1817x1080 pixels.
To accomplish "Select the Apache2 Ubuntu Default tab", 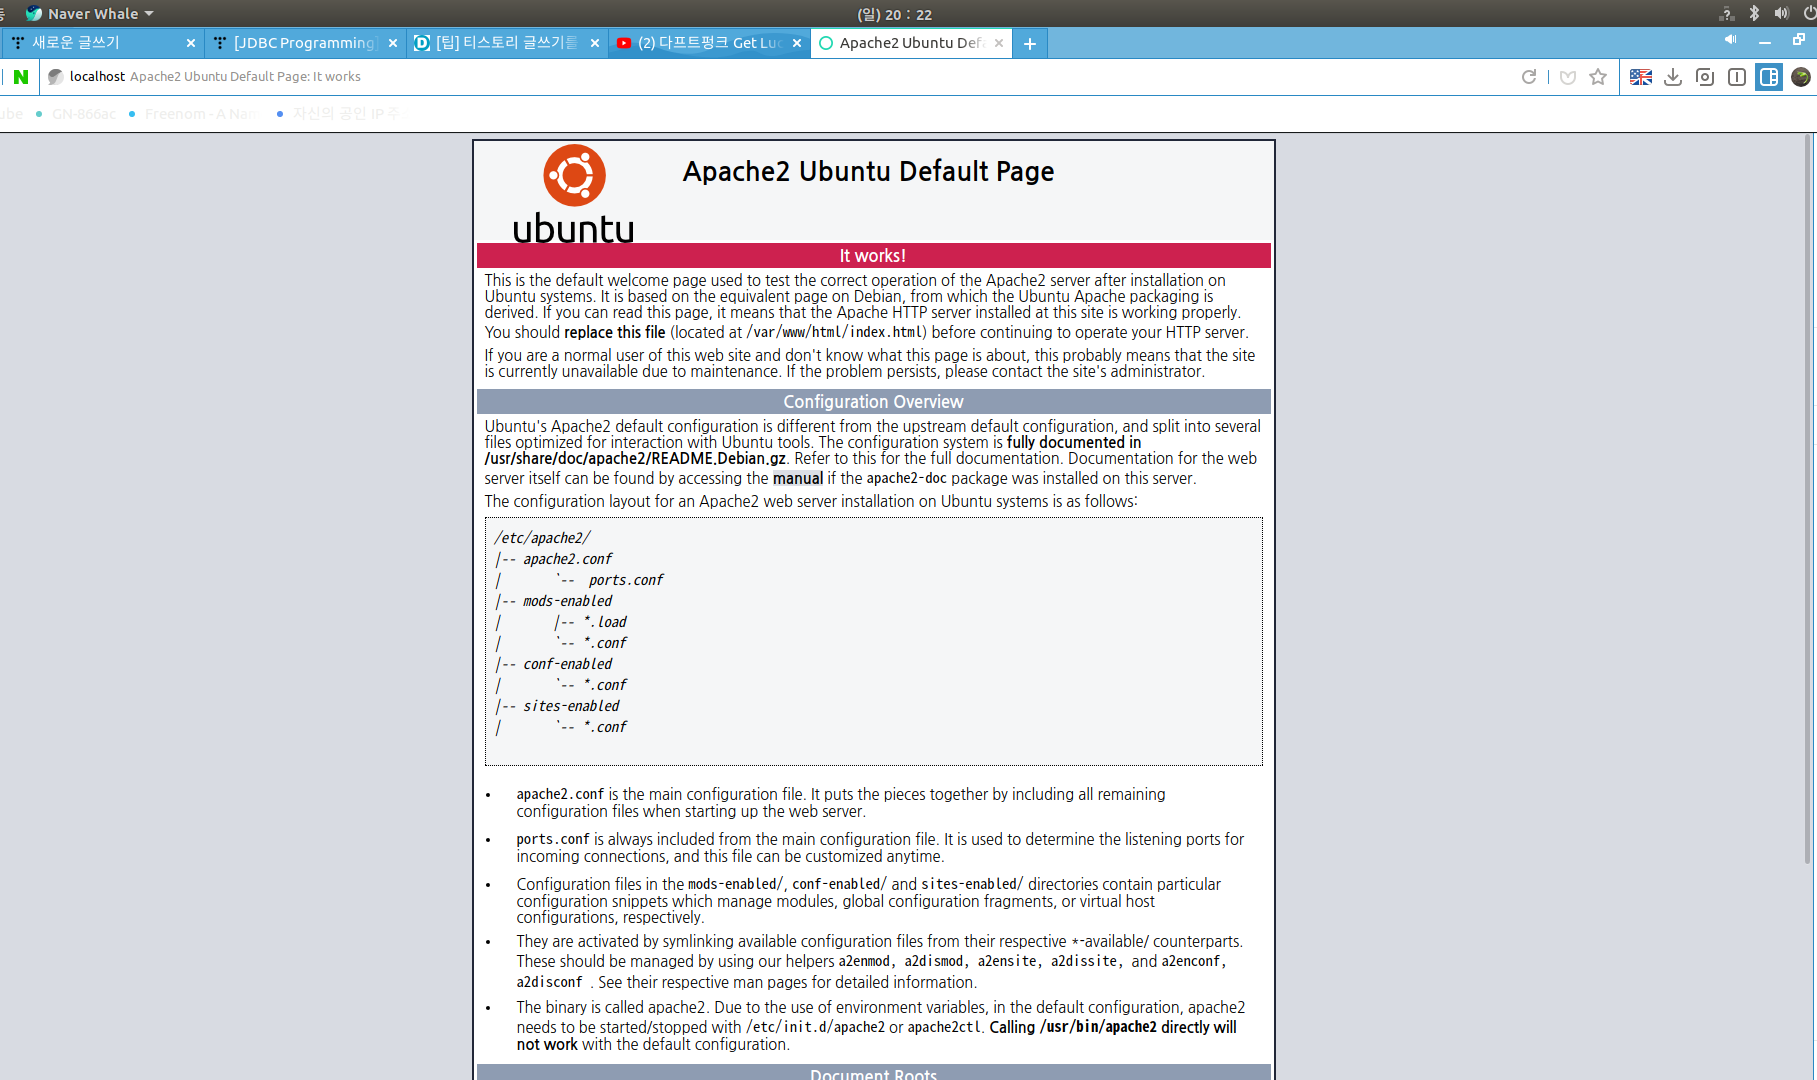I will (910, 43).
